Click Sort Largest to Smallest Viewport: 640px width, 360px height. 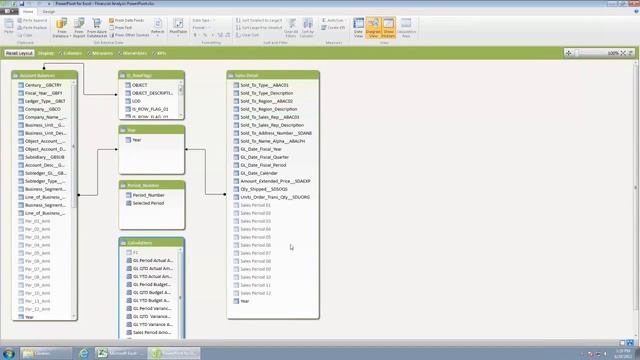pos(259,28)
